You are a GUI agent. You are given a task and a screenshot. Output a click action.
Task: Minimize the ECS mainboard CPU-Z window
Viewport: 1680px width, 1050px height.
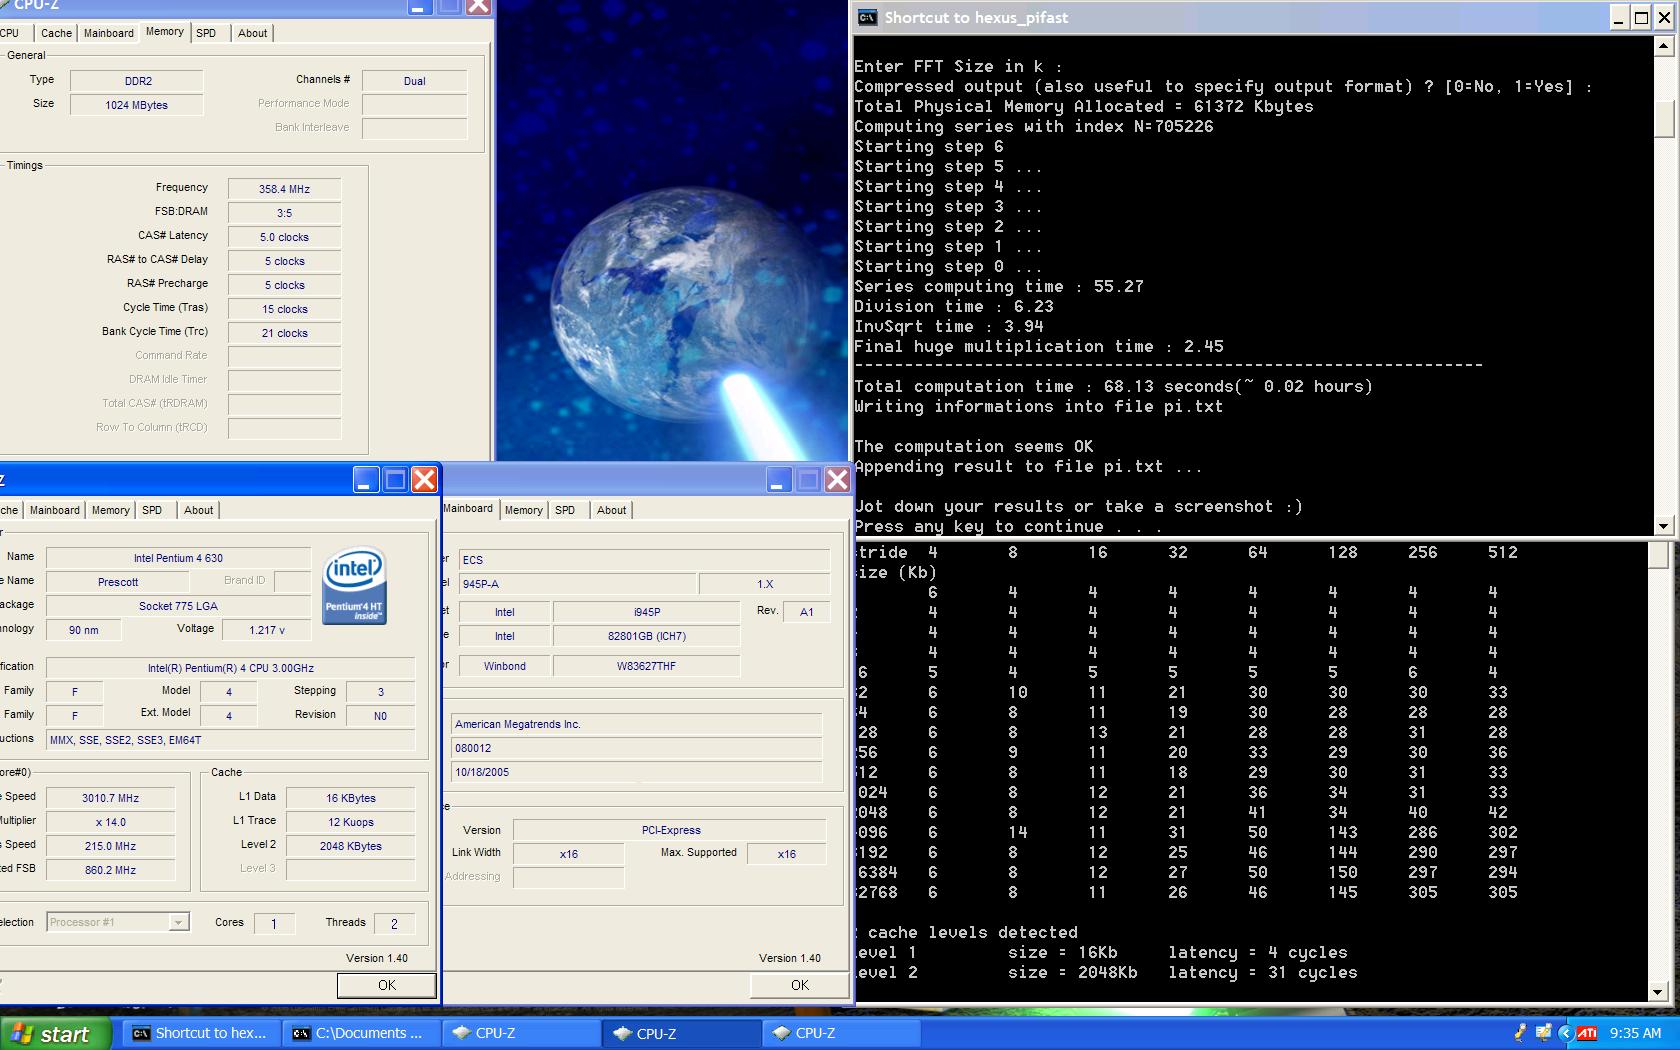(x=779, y=479)
